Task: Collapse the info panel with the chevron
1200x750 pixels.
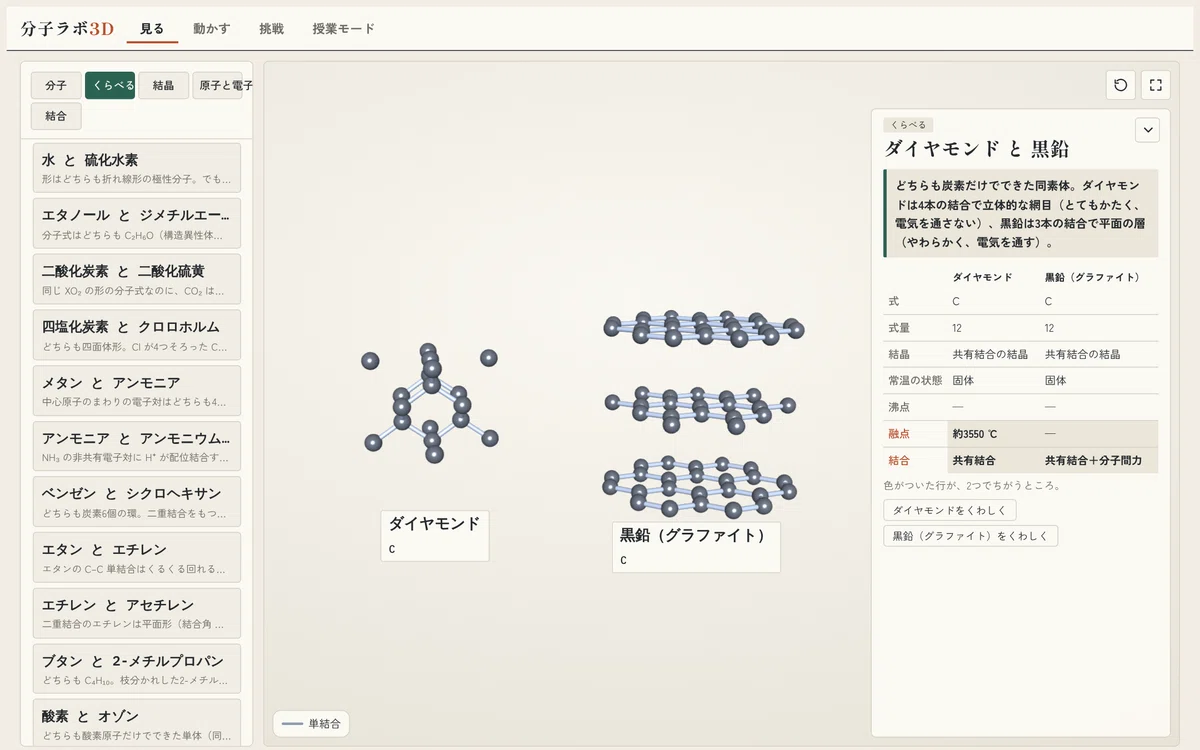Action: coord(1147,130)
